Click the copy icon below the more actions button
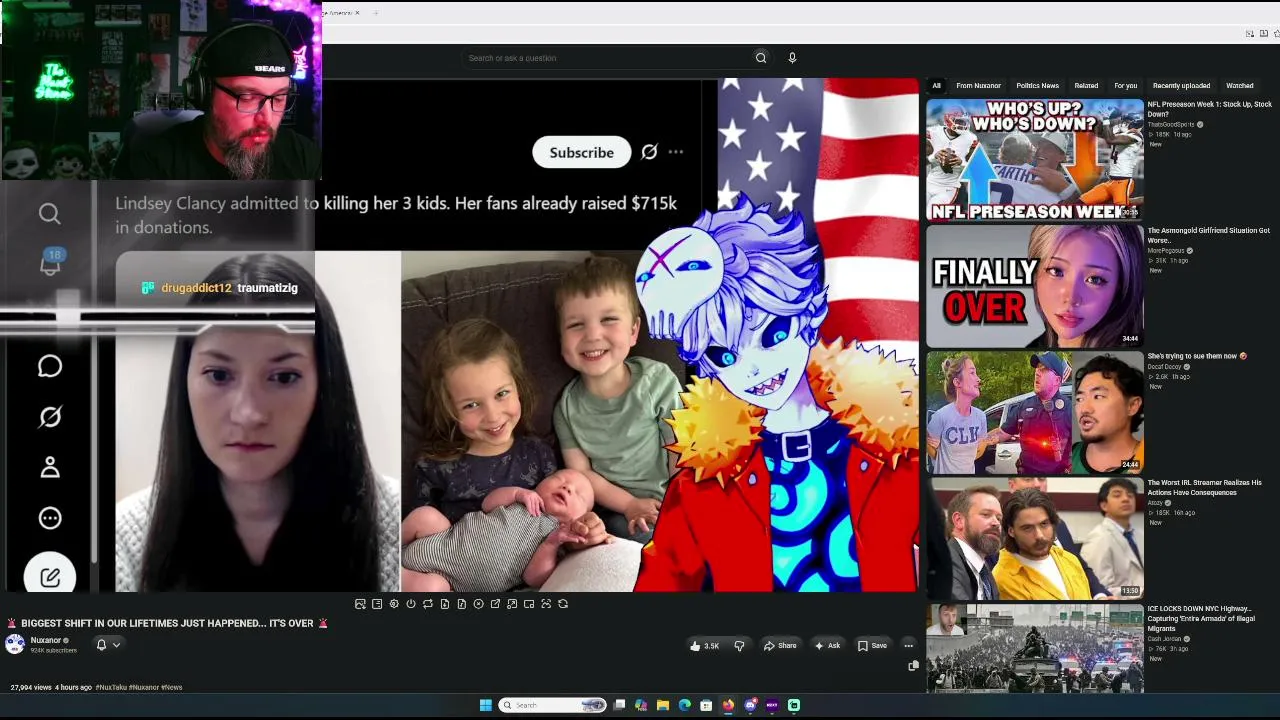This screenshot has width=1280, height=720. pos(913,665)
